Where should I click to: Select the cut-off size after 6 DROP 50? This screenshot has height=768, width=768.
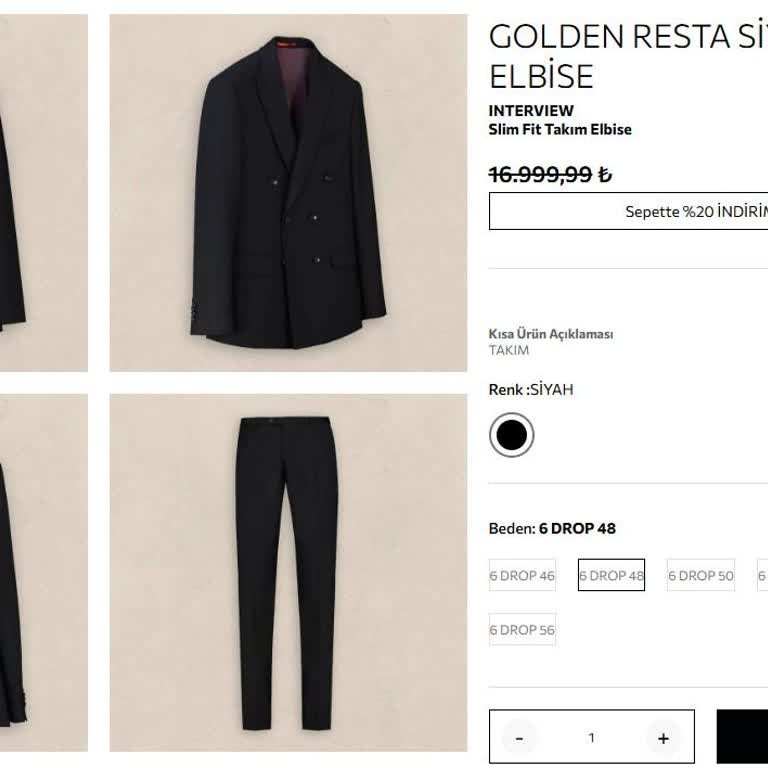pos(762,575)
